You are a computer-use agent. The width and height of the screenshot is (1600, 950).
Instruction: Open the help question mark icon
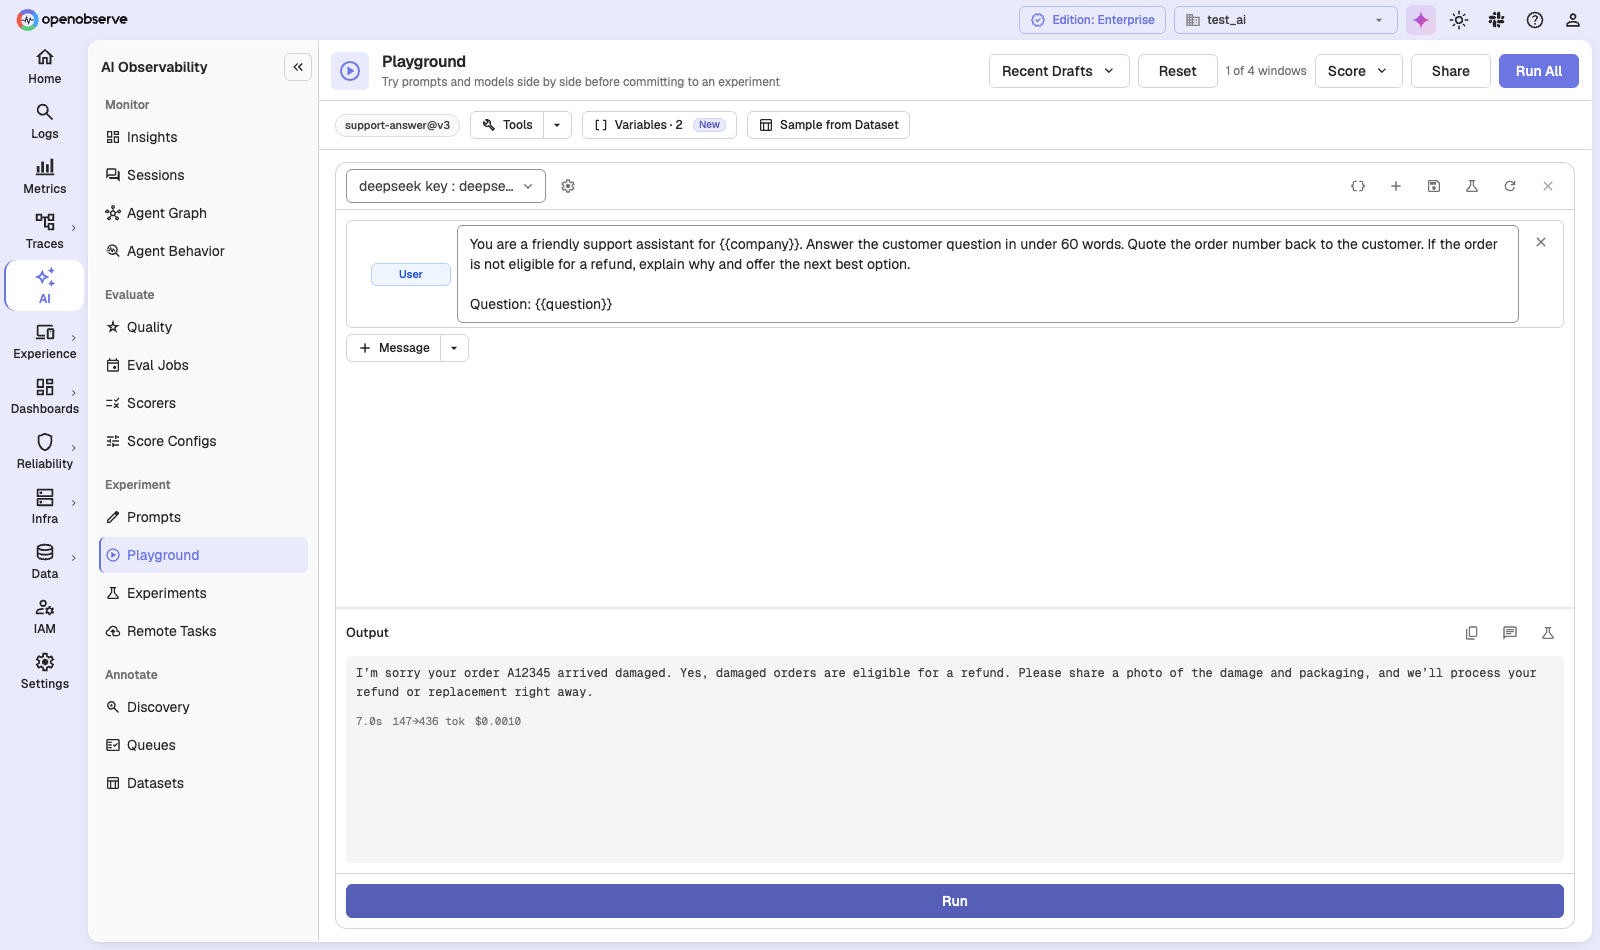(1535, 20)
